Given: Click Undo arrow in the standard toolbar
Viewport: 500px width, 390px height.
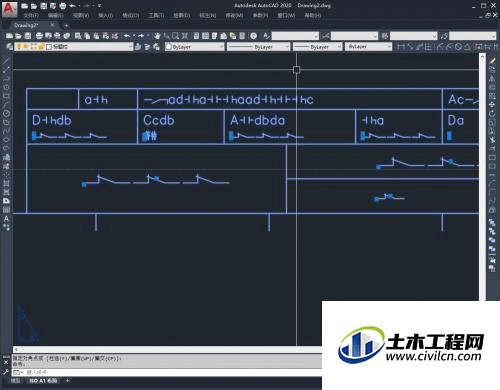Looking at the screenshot, I should click(x=127, y=36).
